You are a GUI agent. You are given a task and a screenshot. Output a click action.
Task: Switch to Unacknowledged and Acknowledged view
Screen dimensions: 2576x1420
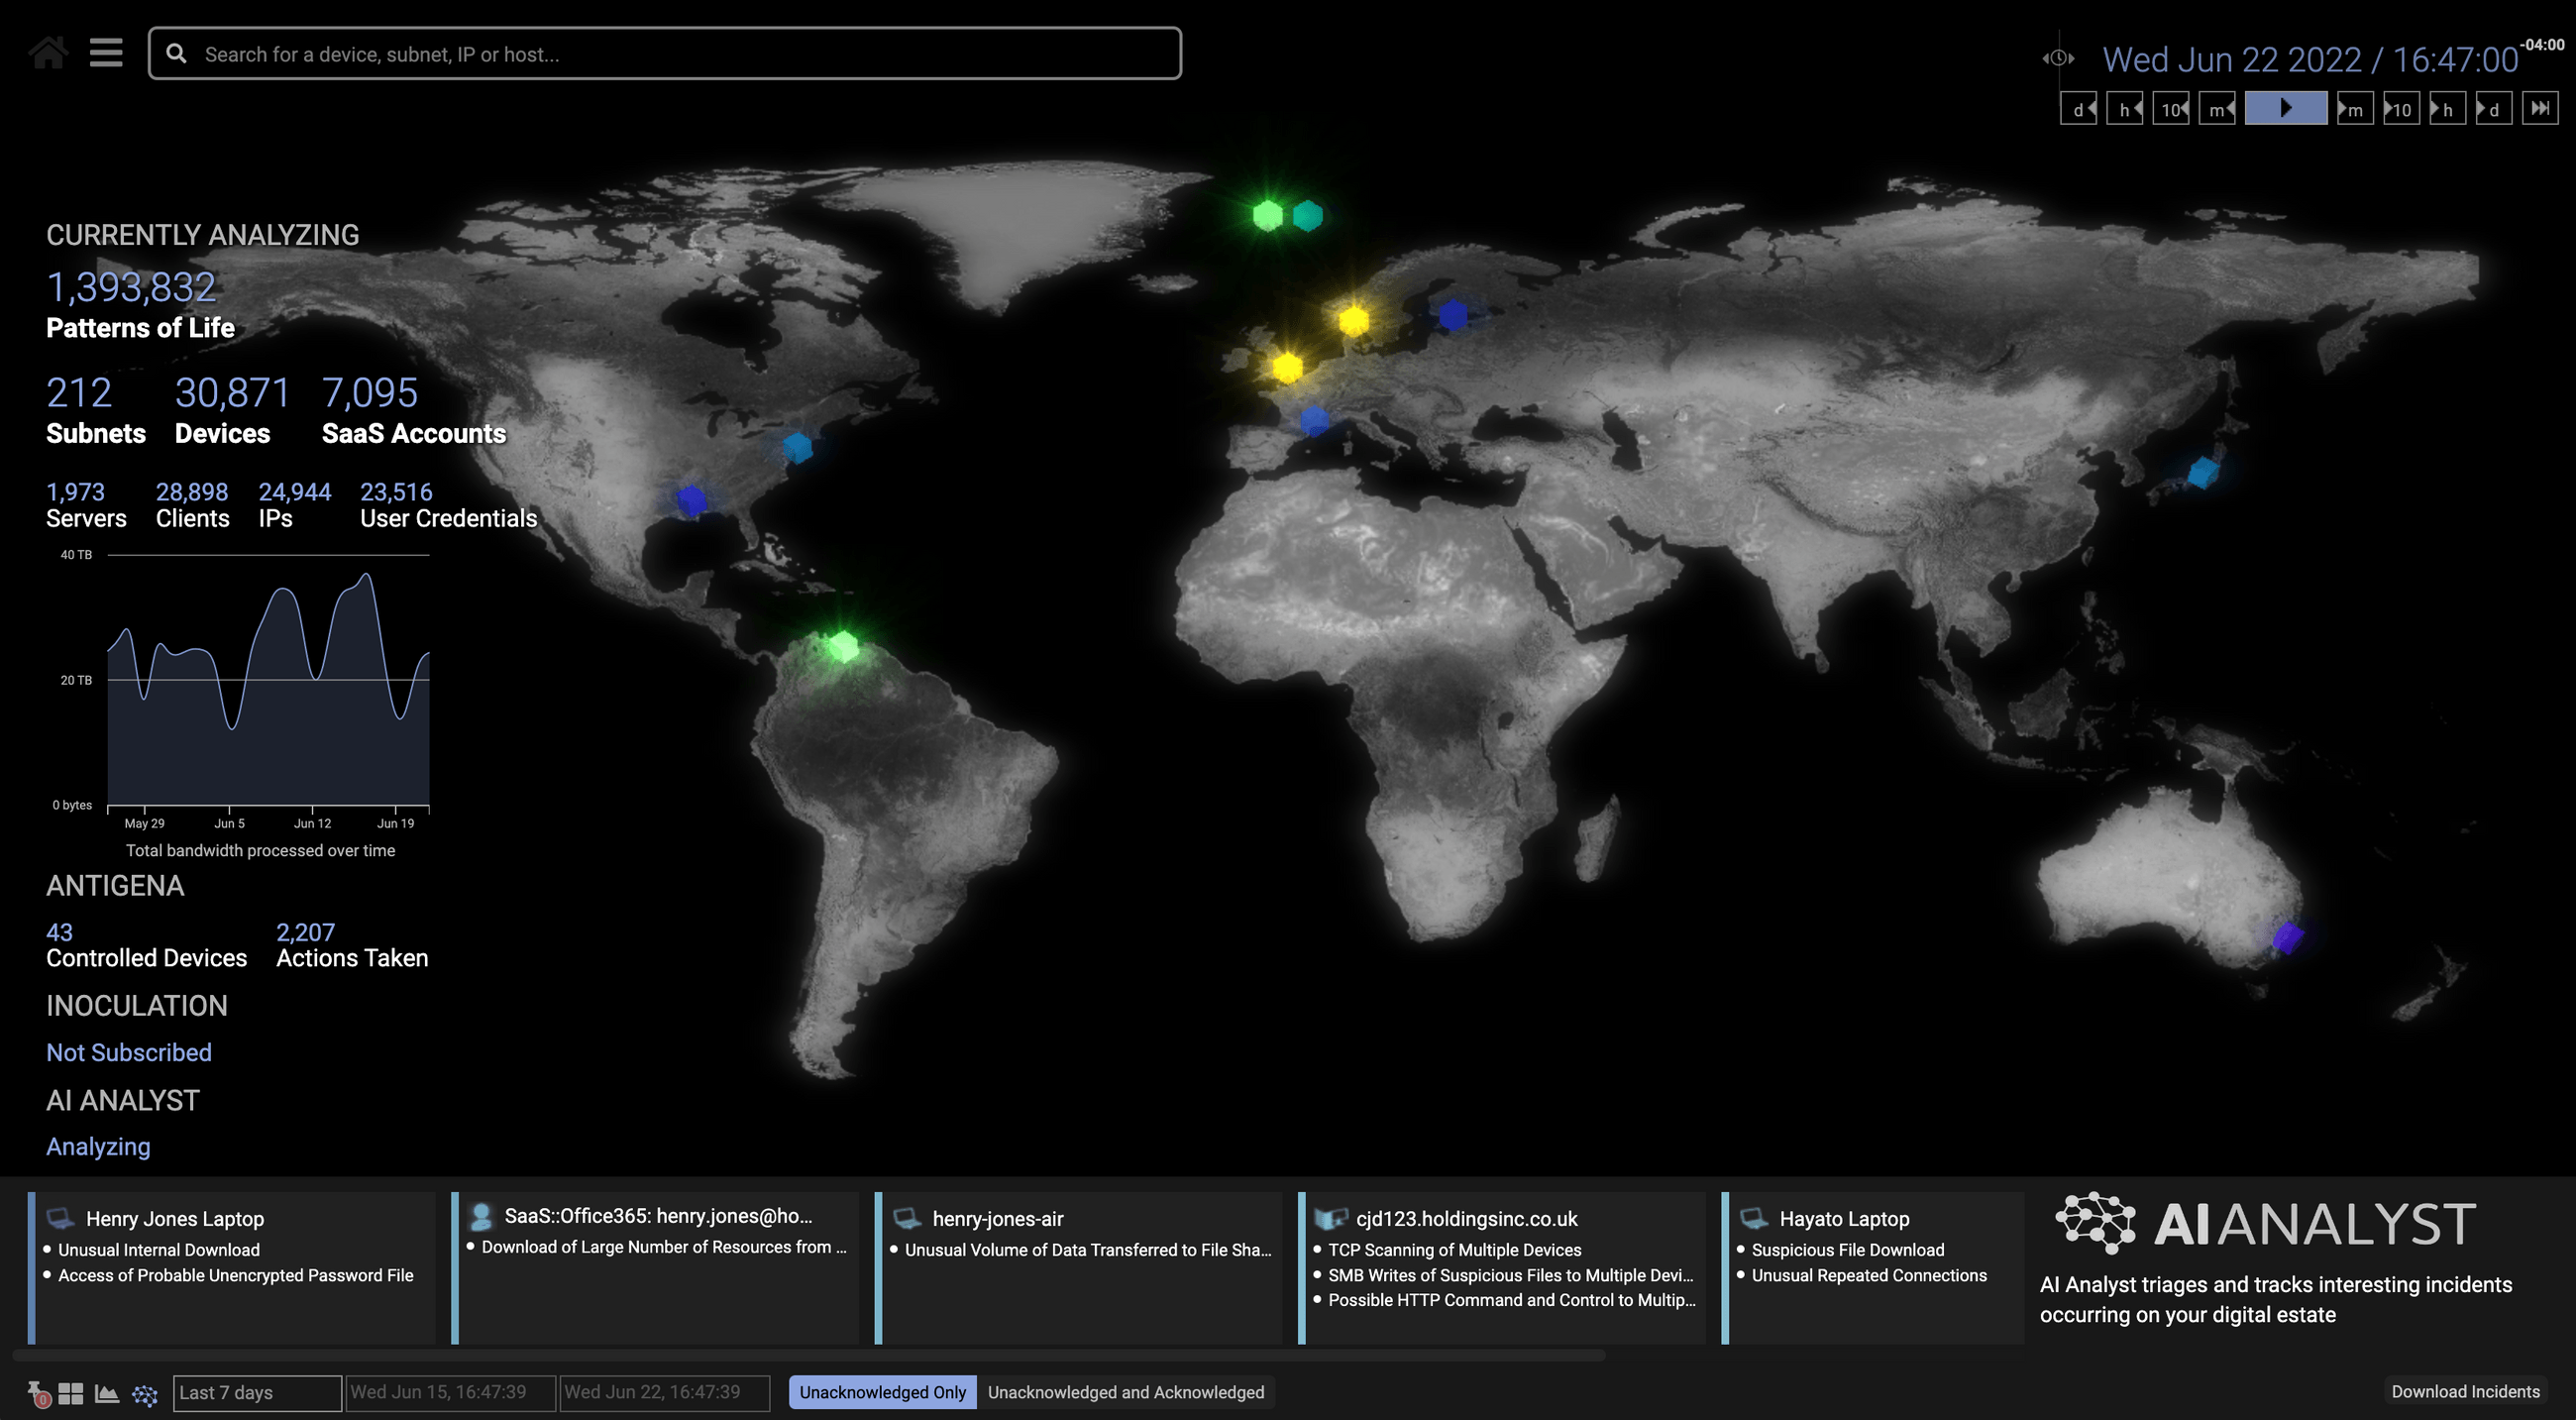pyautogui.click(x=1126, y=1392)
